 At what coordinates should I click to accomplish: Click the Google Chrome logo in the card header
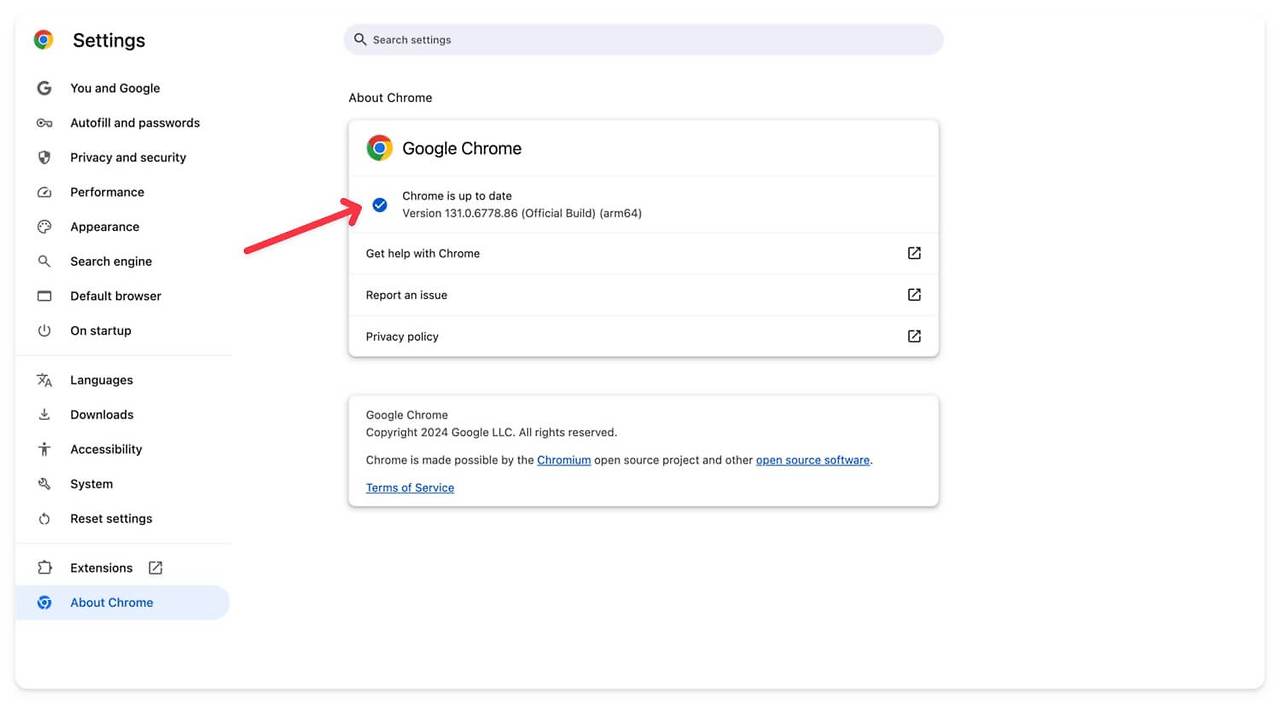coord(379,148)
